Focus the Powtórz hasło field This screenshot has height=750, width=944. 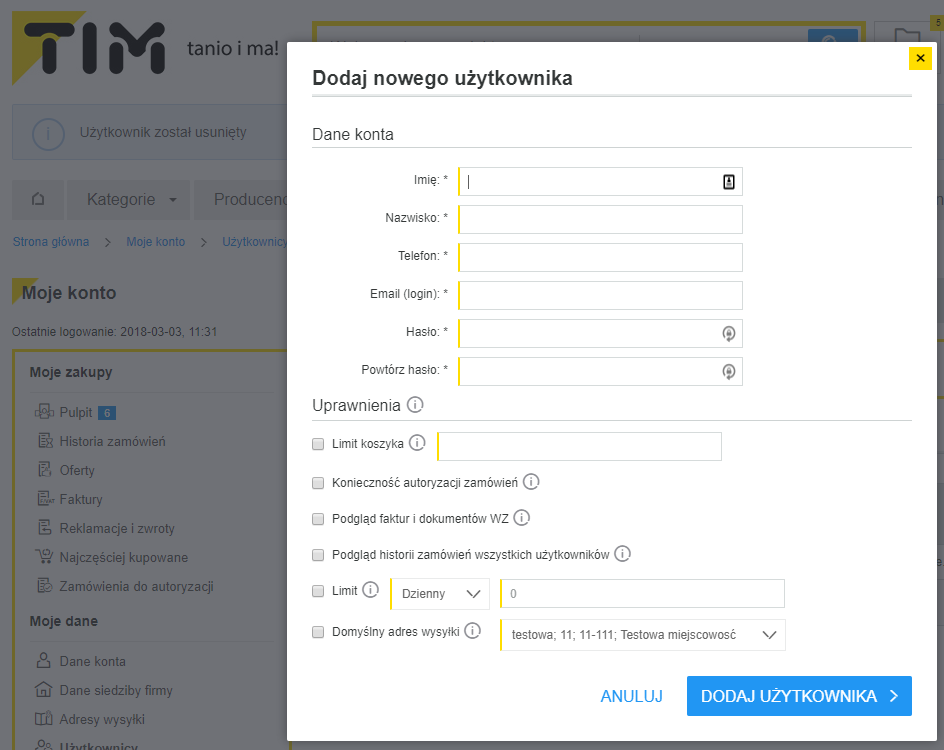[600, 371]
